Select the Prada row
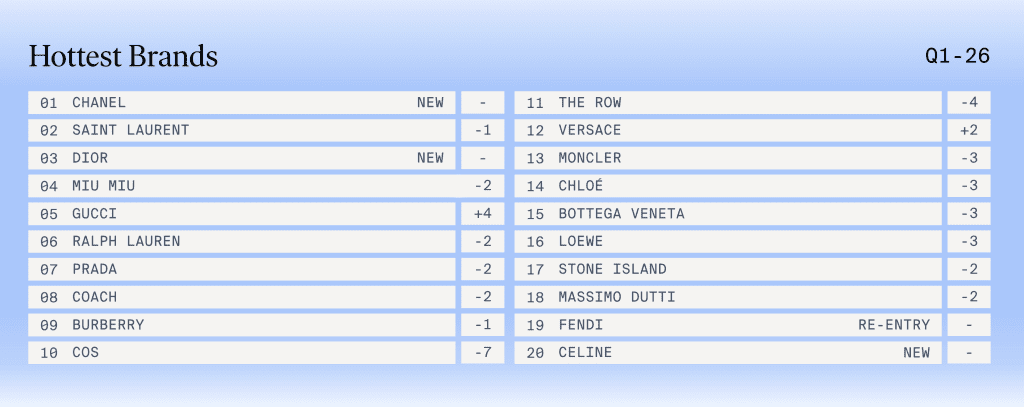The height and width of the screenshot is (407, 1024). (241, 269)
